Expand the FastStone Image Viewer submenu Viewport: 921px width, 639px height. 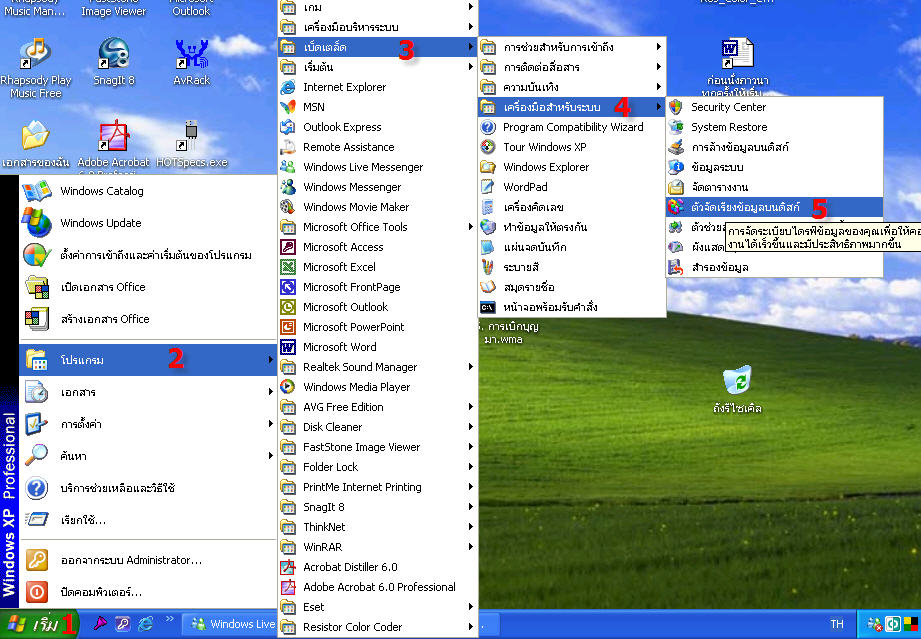pos(378,446)
